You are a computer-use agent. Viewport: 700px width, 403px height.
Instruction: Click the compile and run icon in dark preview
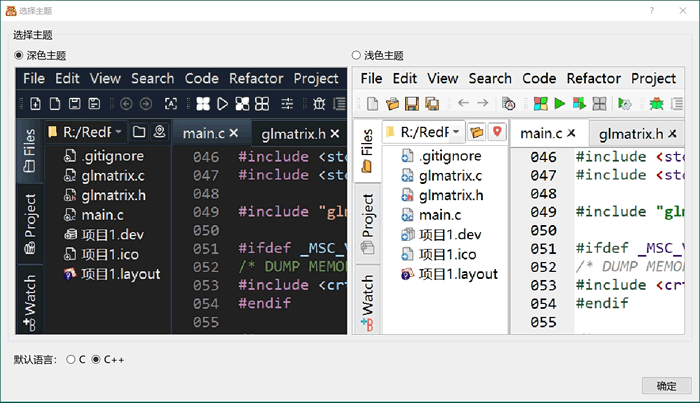click(x=242, y=104)
